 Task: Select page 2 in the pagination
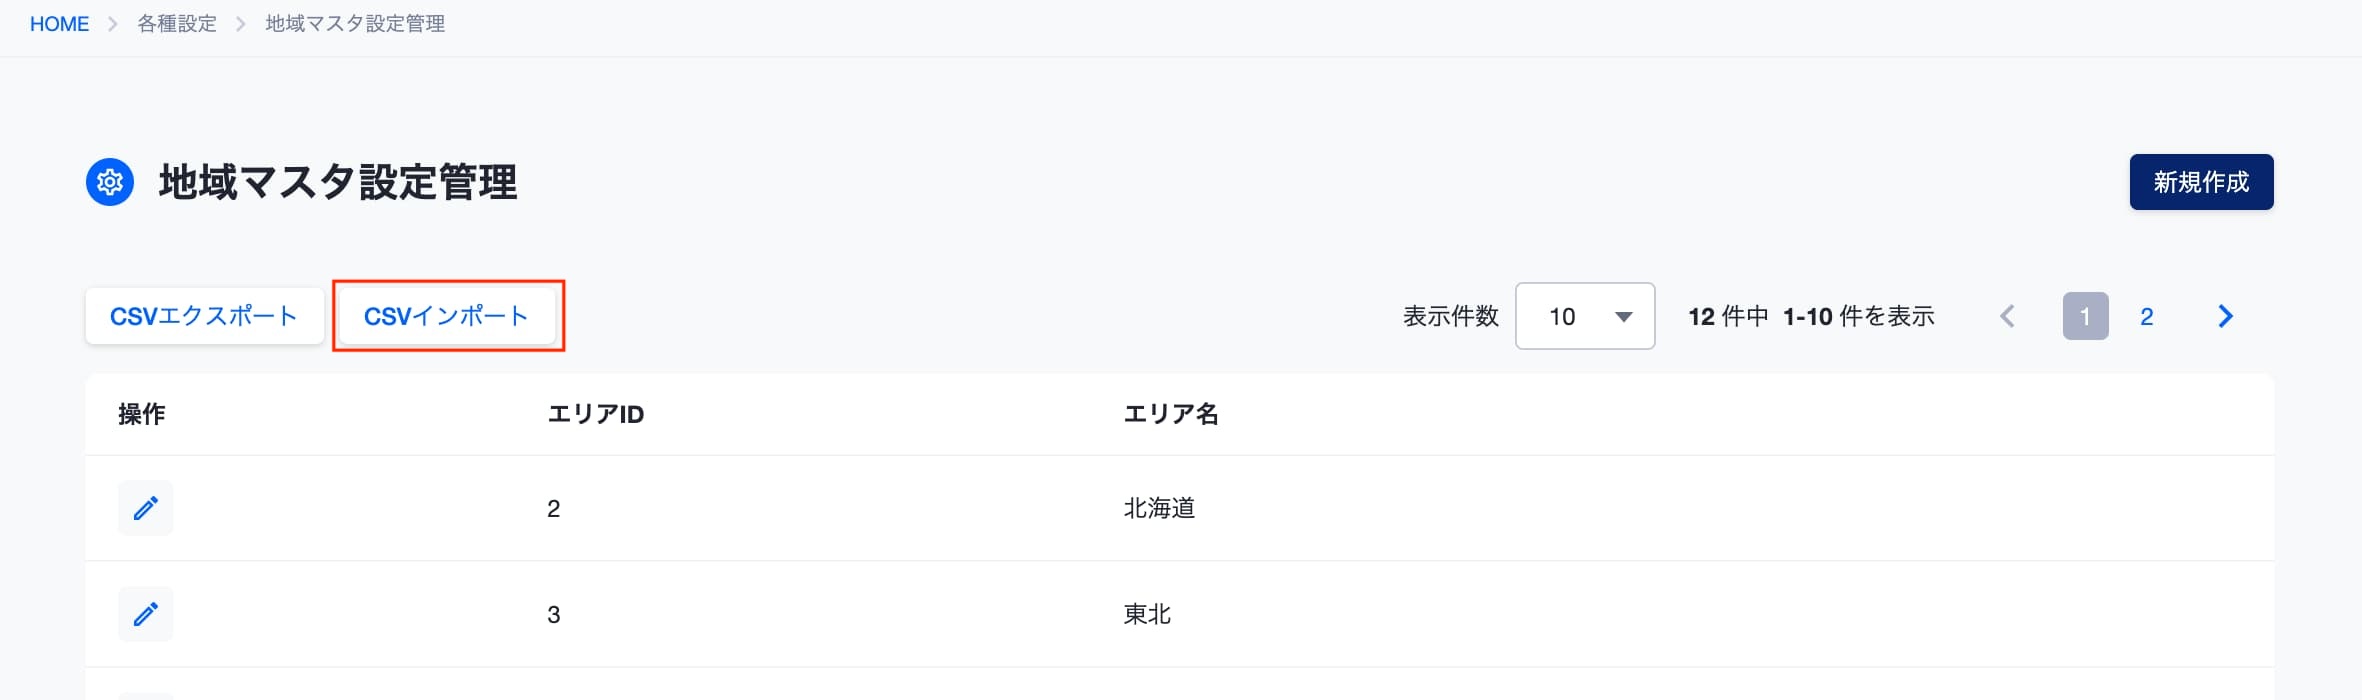2146,316
